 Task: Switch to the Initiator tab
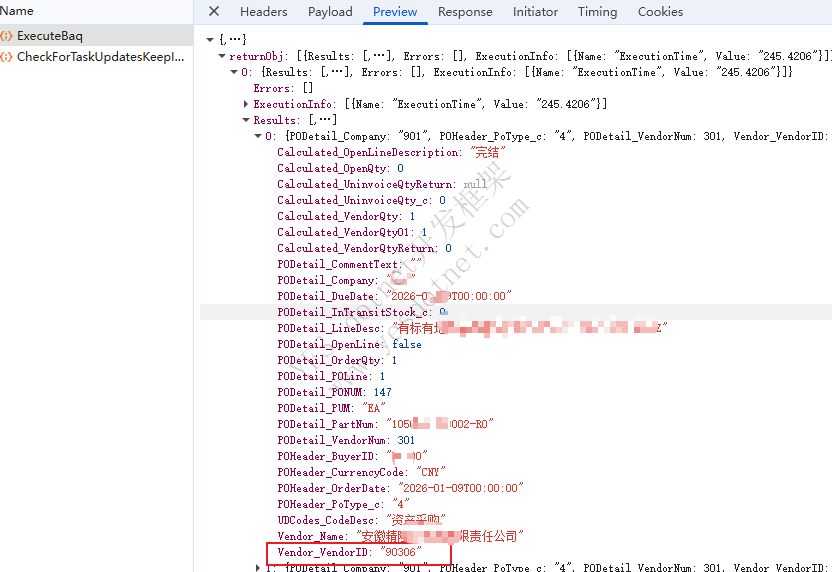(535, 12)
